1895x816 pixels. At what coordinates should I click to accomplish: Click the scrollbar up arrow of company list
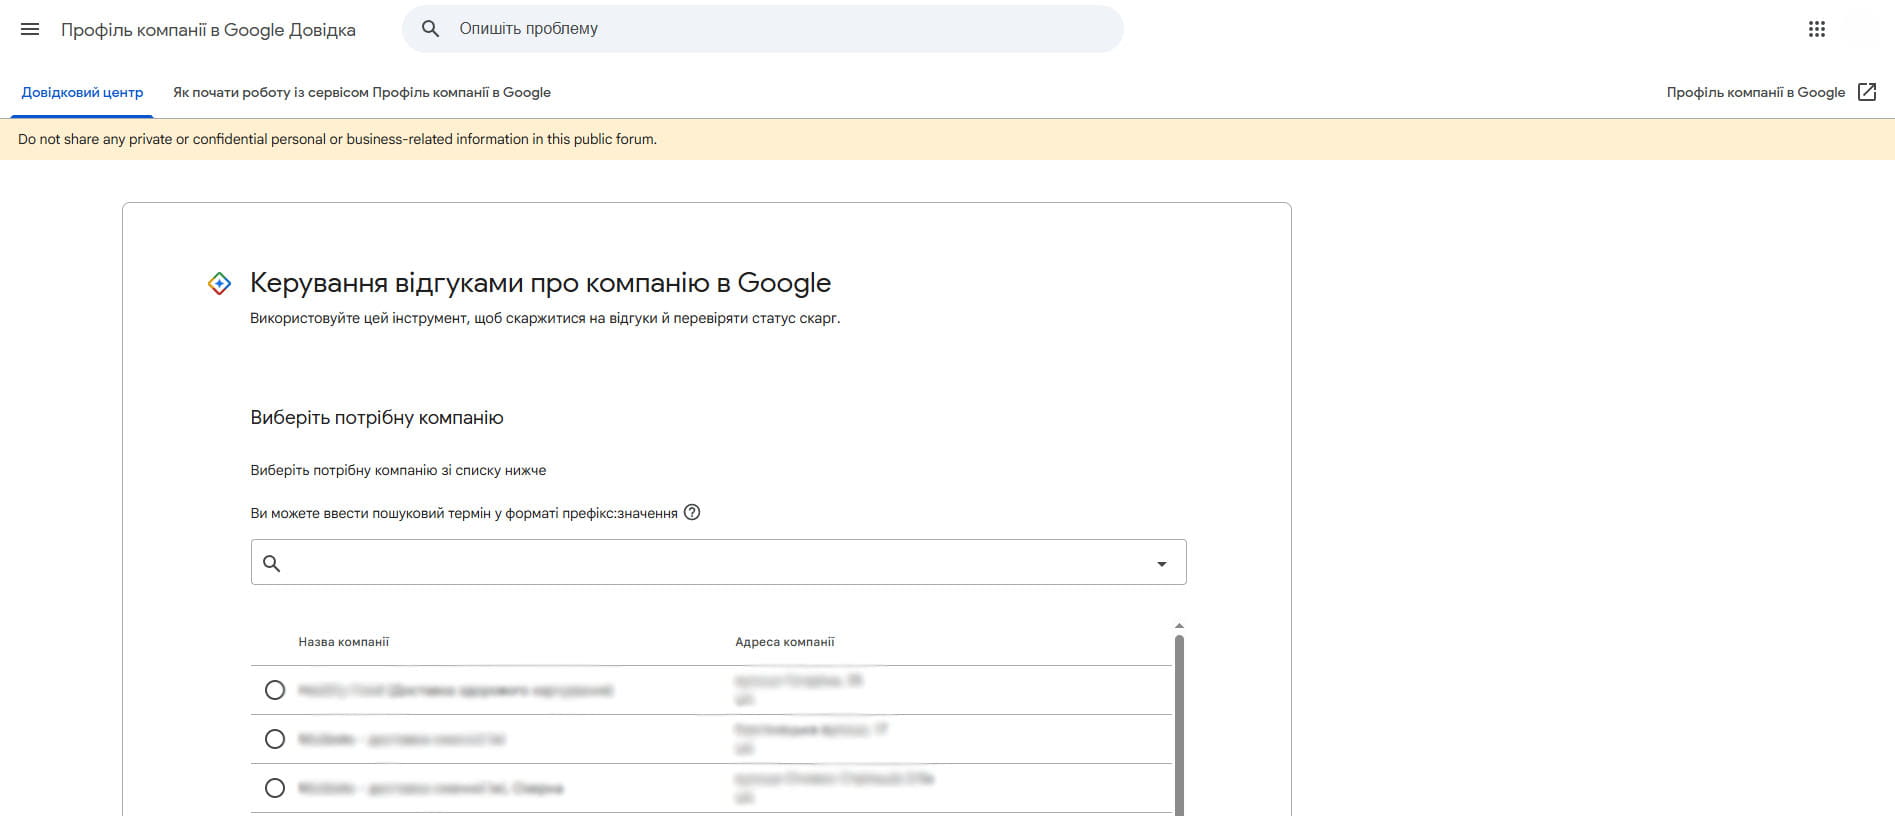[x=1179, y=625]
